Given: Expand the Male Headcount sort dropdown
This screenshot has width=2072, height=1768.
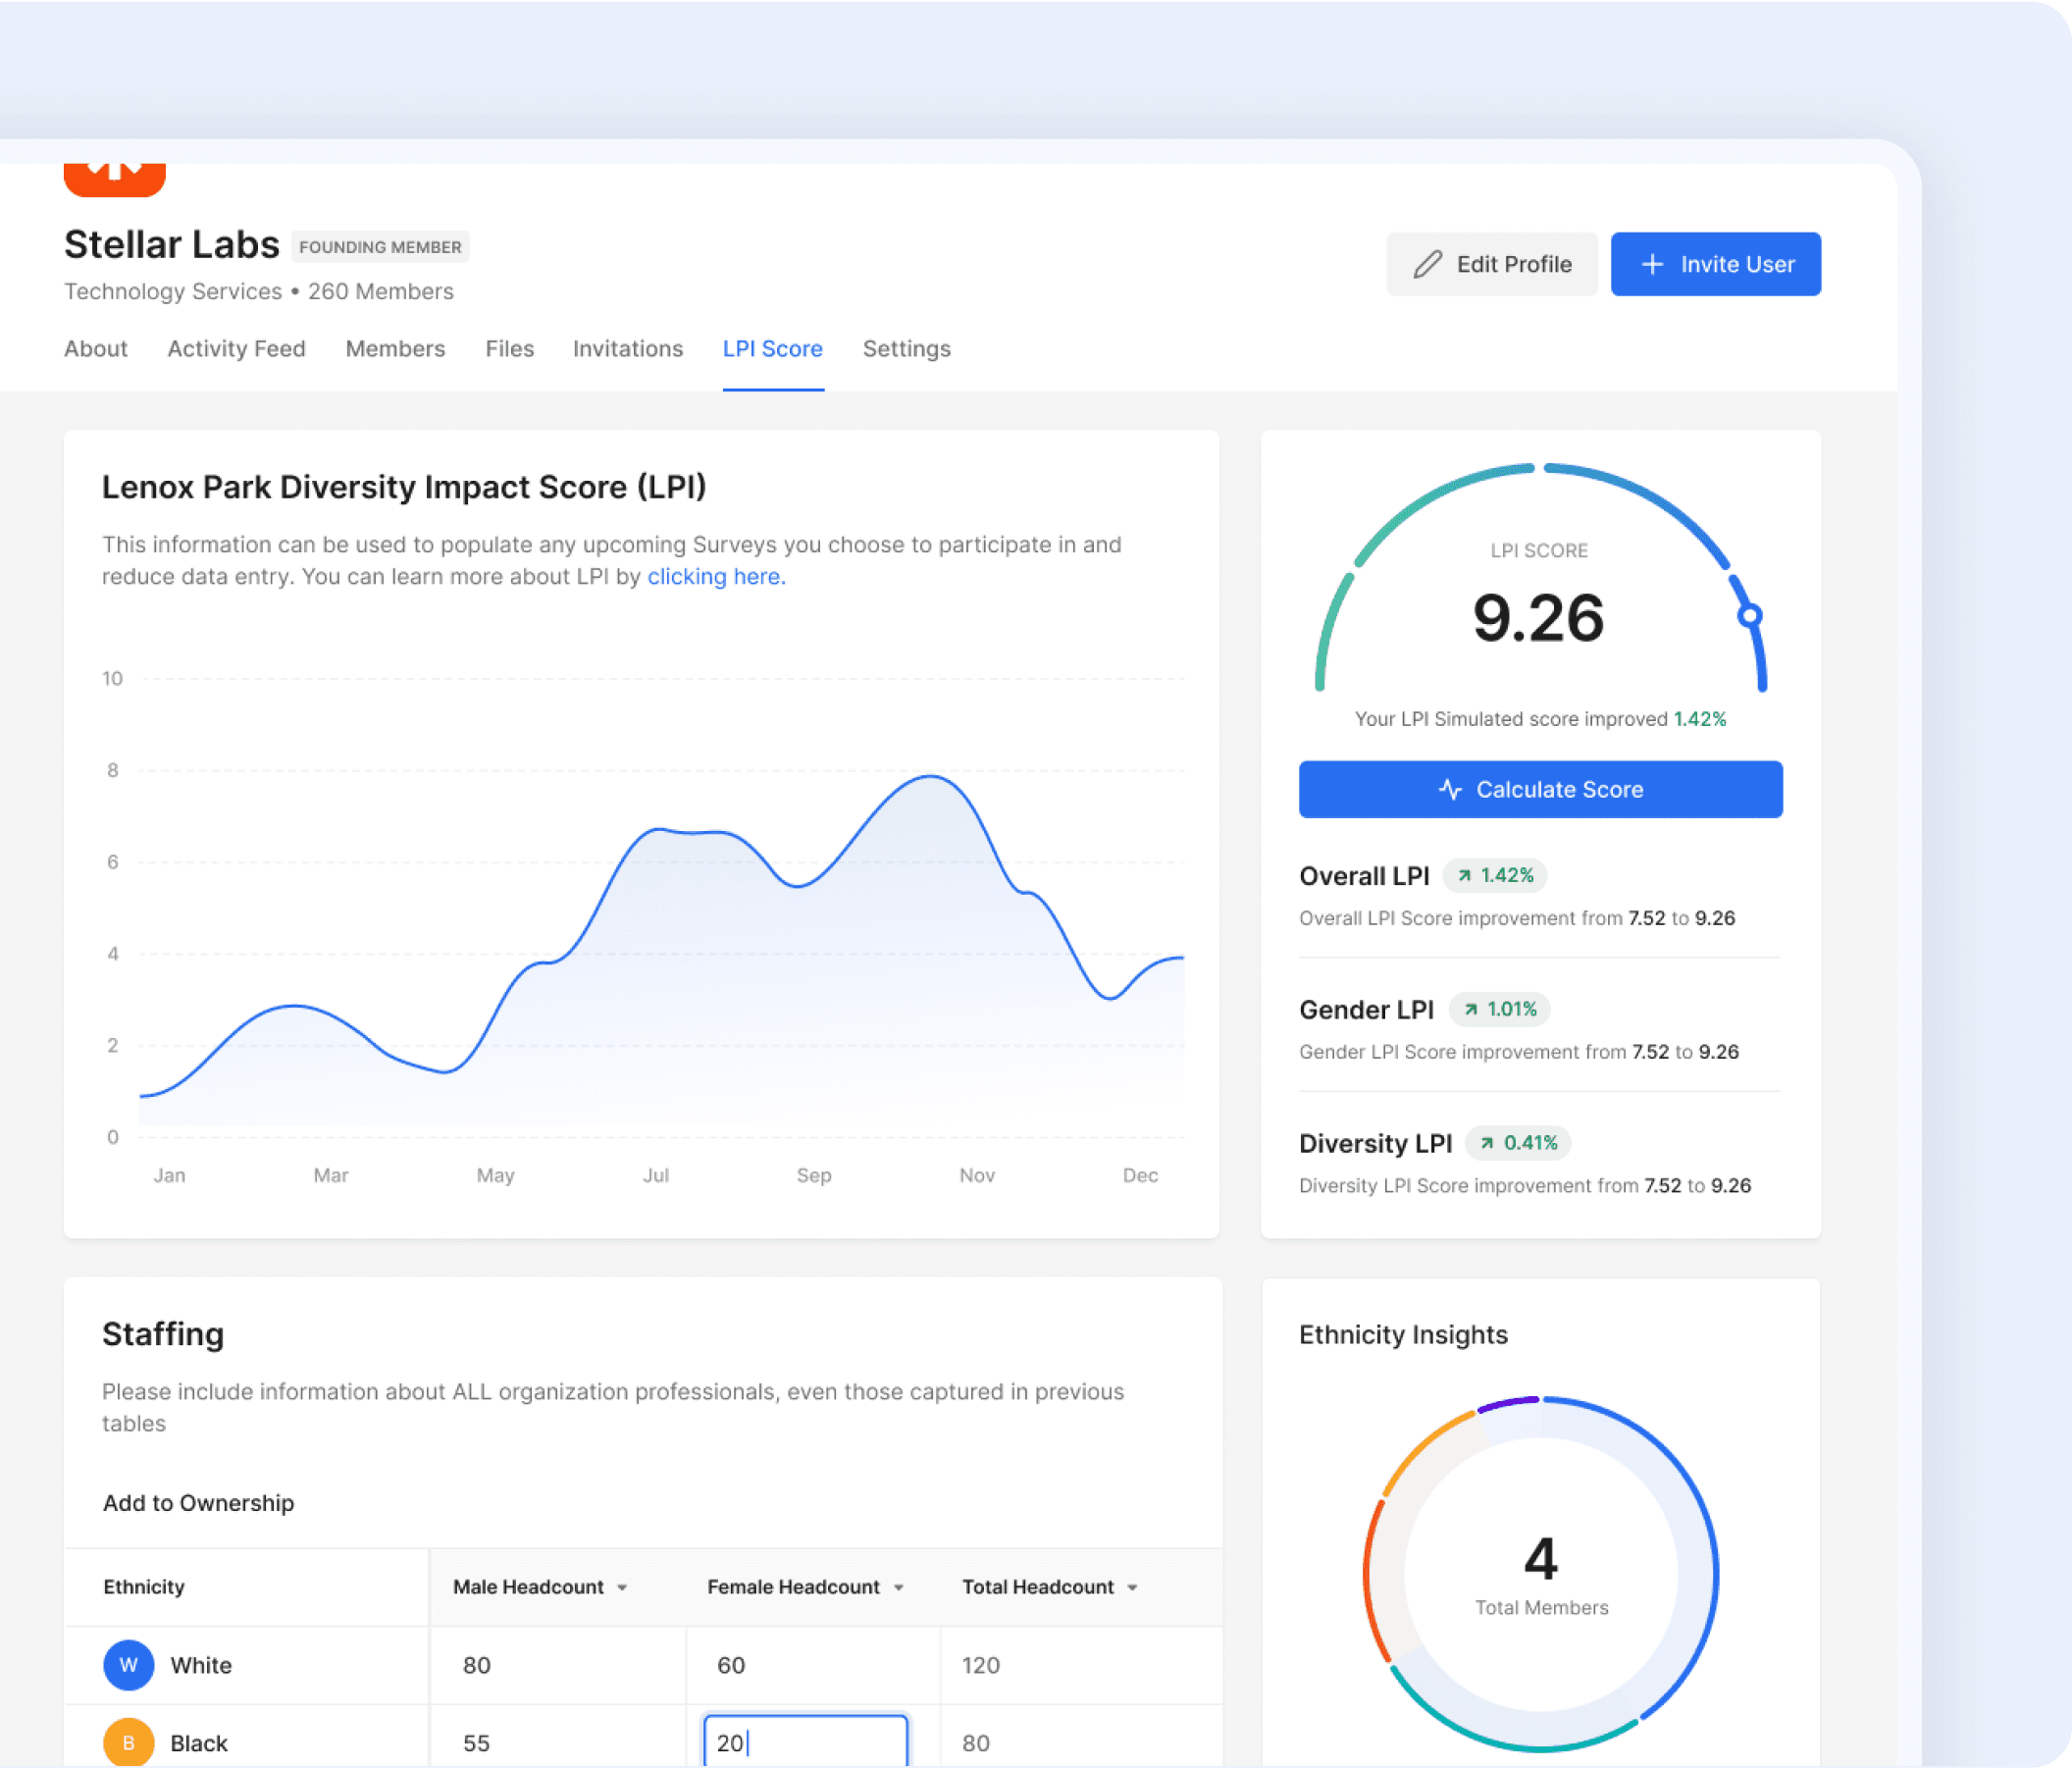Looking at the screenshot, I should (622, 1587).
